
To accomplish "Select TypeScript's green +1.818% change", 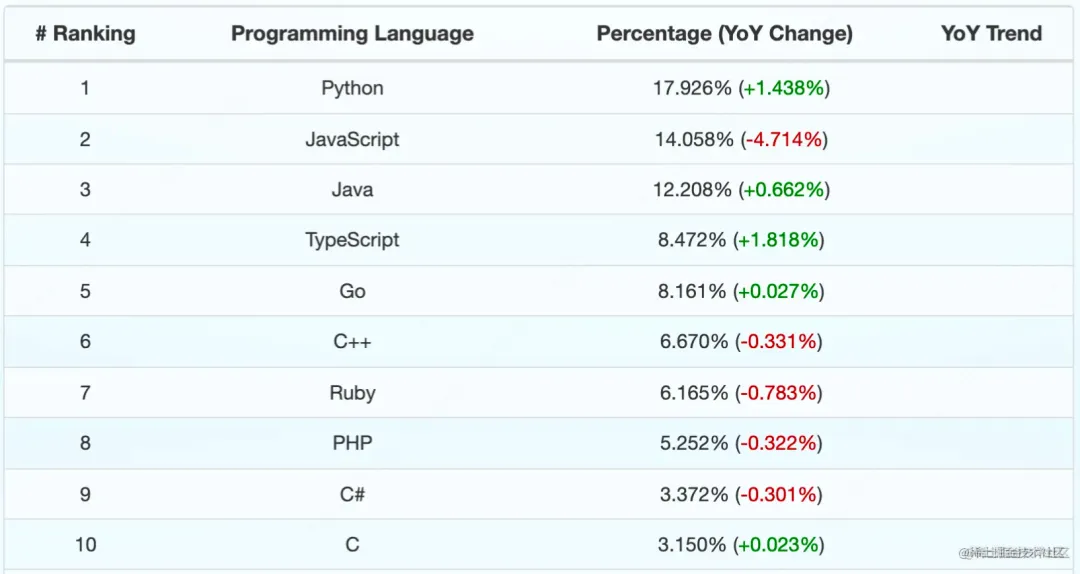I will click(x=780, y=240).
